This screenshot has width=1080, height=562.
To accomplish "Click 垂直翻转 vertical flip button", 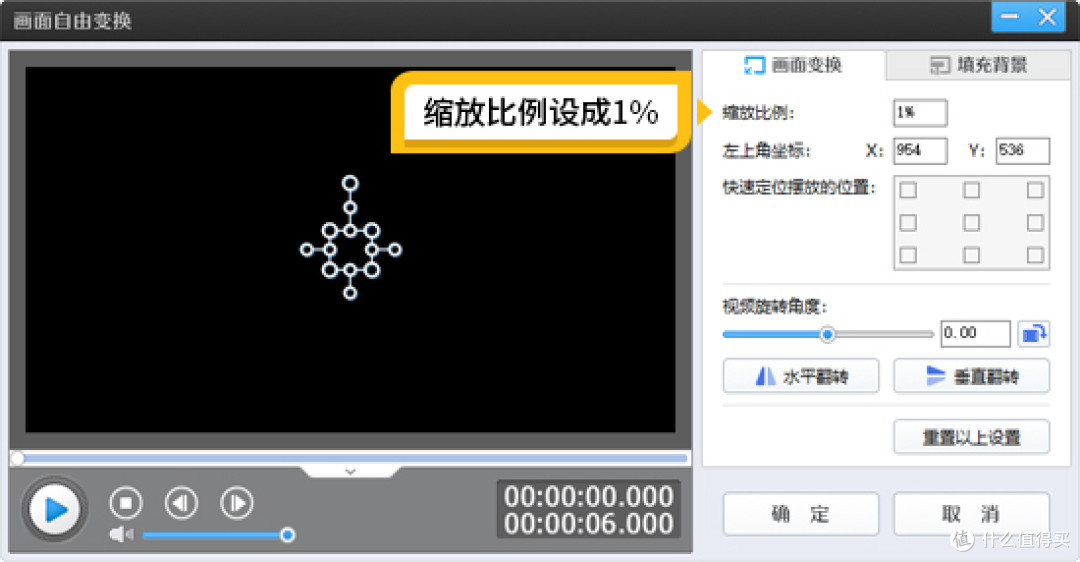I will [971, 376].
